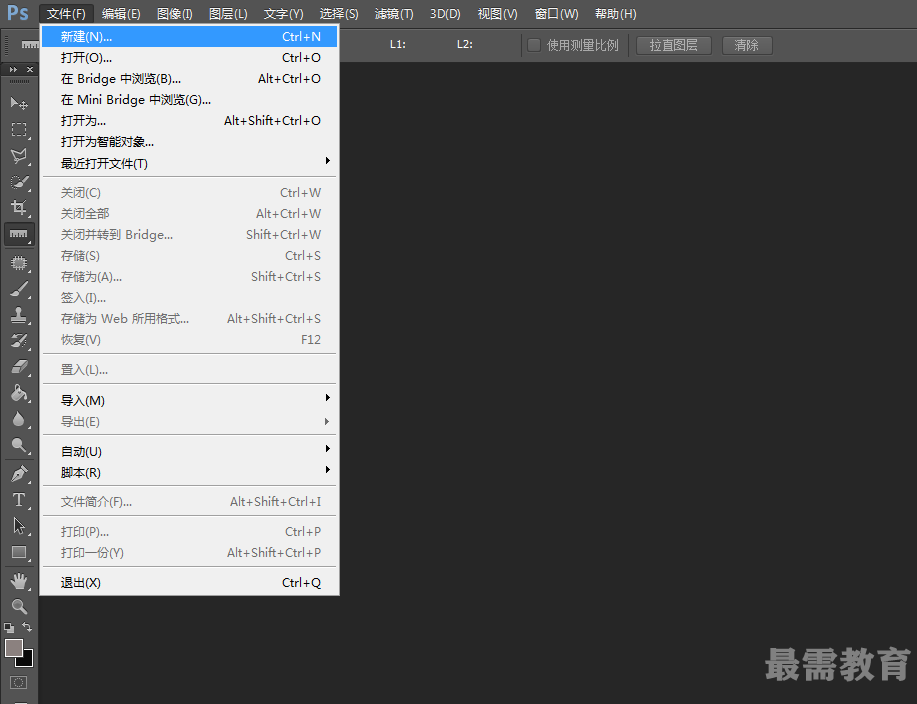Click 关闭并转到 Bridge... entry

click(x=189, y=234)
